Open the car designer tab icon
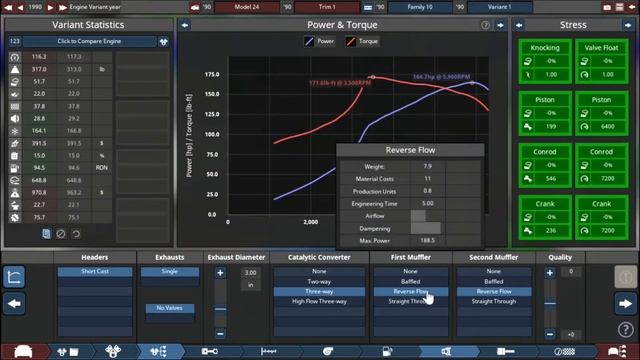The height and width of the screenshot is (360, 640). pyautogui.click(x=23, y=351)
